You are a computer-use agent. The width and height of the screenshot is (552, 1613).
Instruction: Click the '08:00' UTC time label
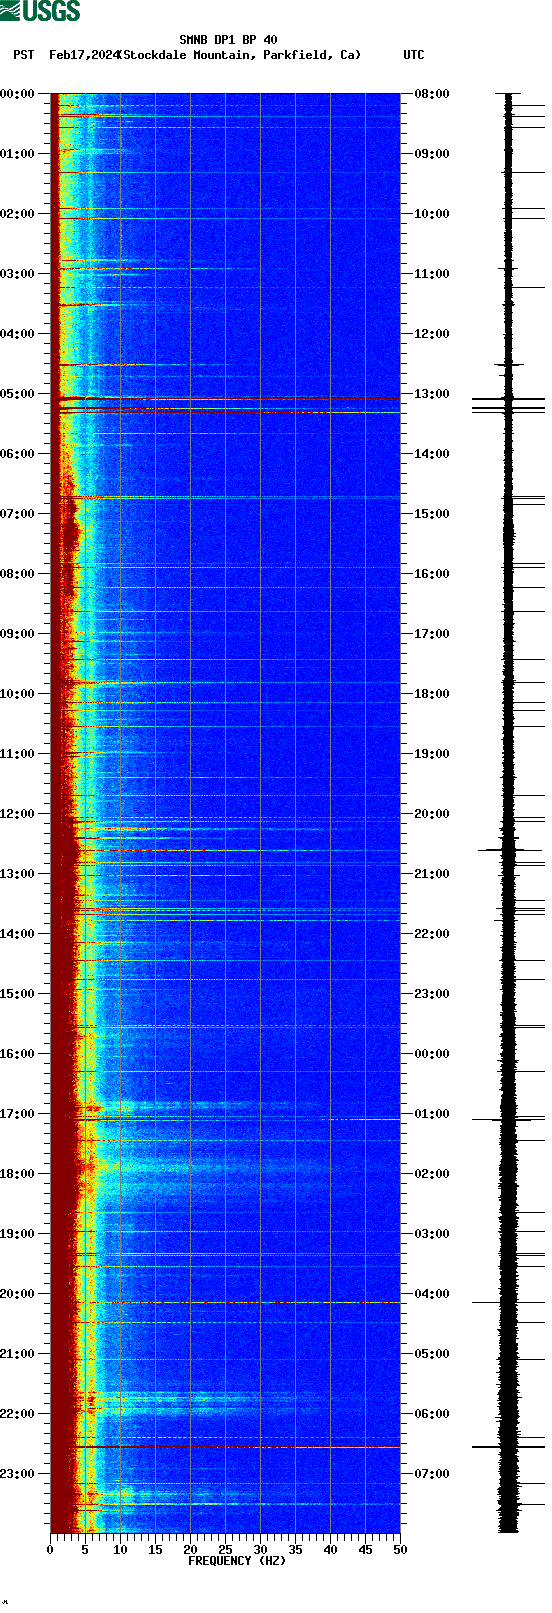coord(432,94)
